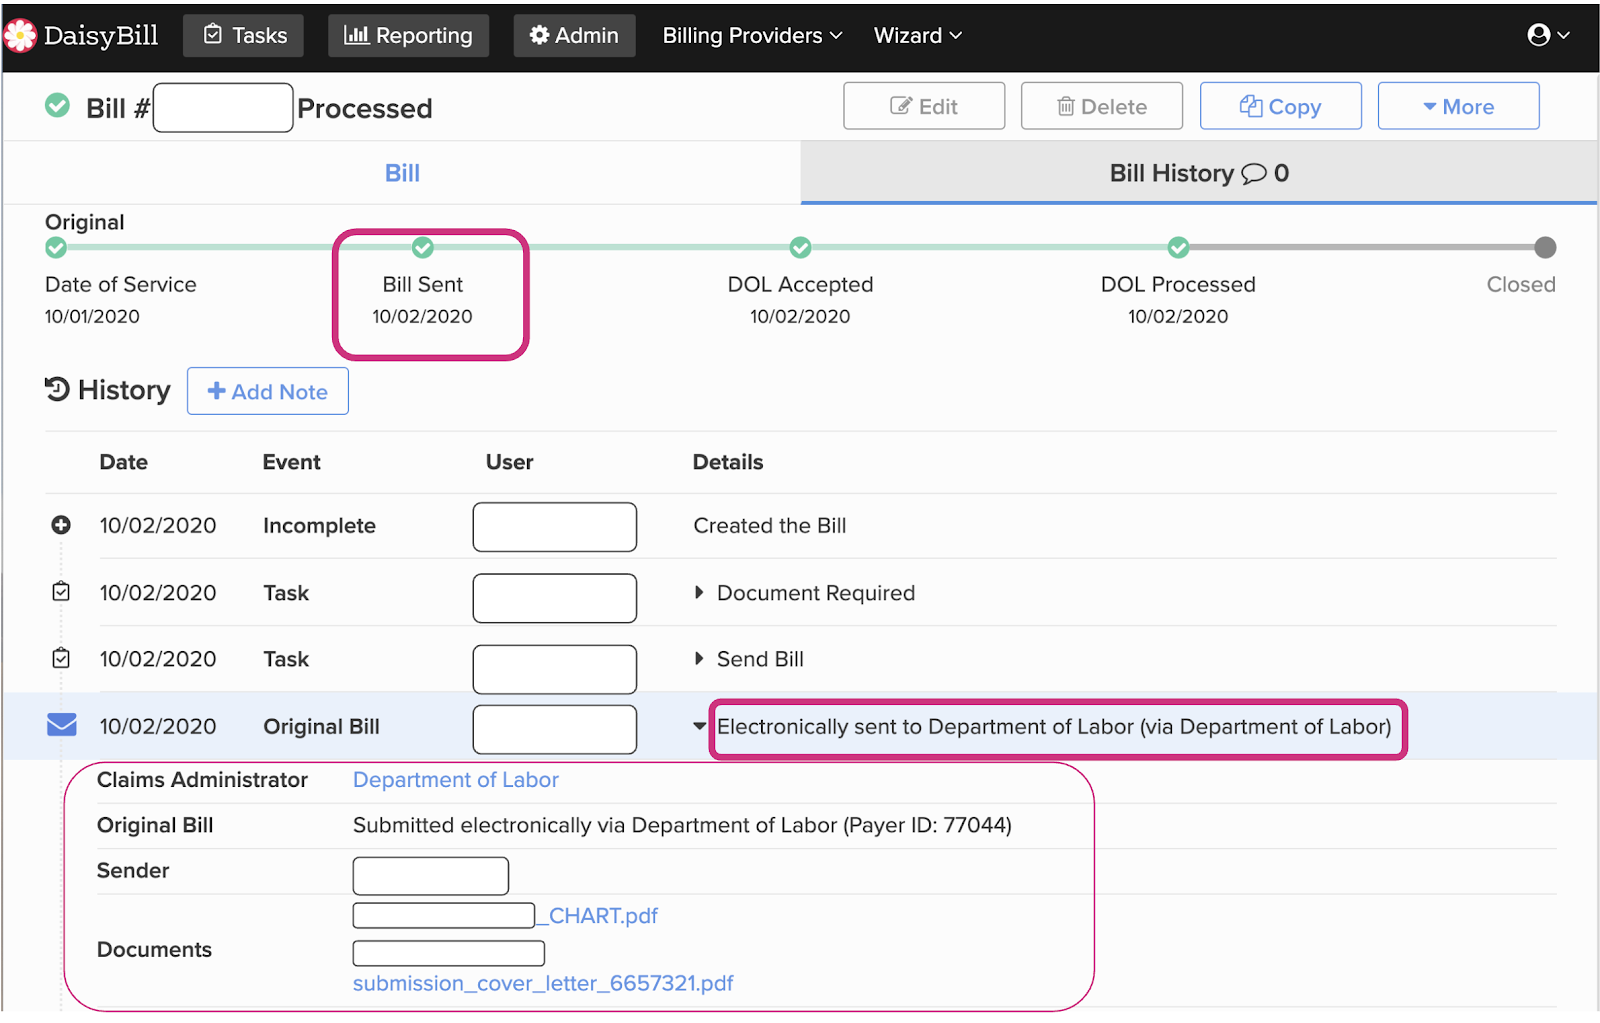Open the Billing Providers dropdown

pyautogui.click(x=752, y=36)
